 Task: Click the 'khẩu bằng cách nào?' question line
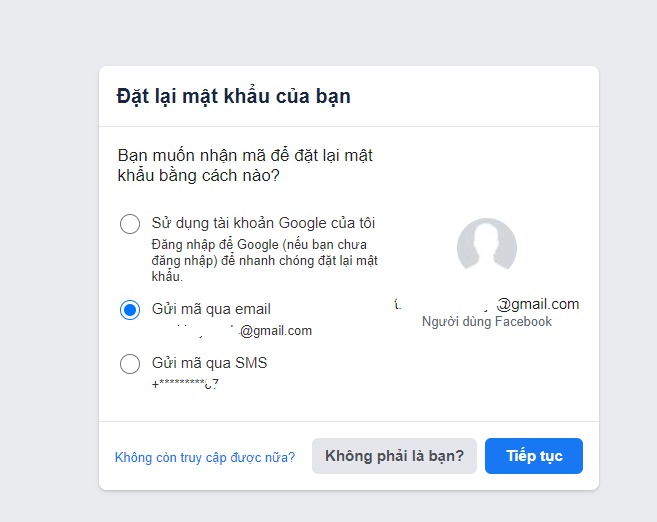tap(198, 176)
